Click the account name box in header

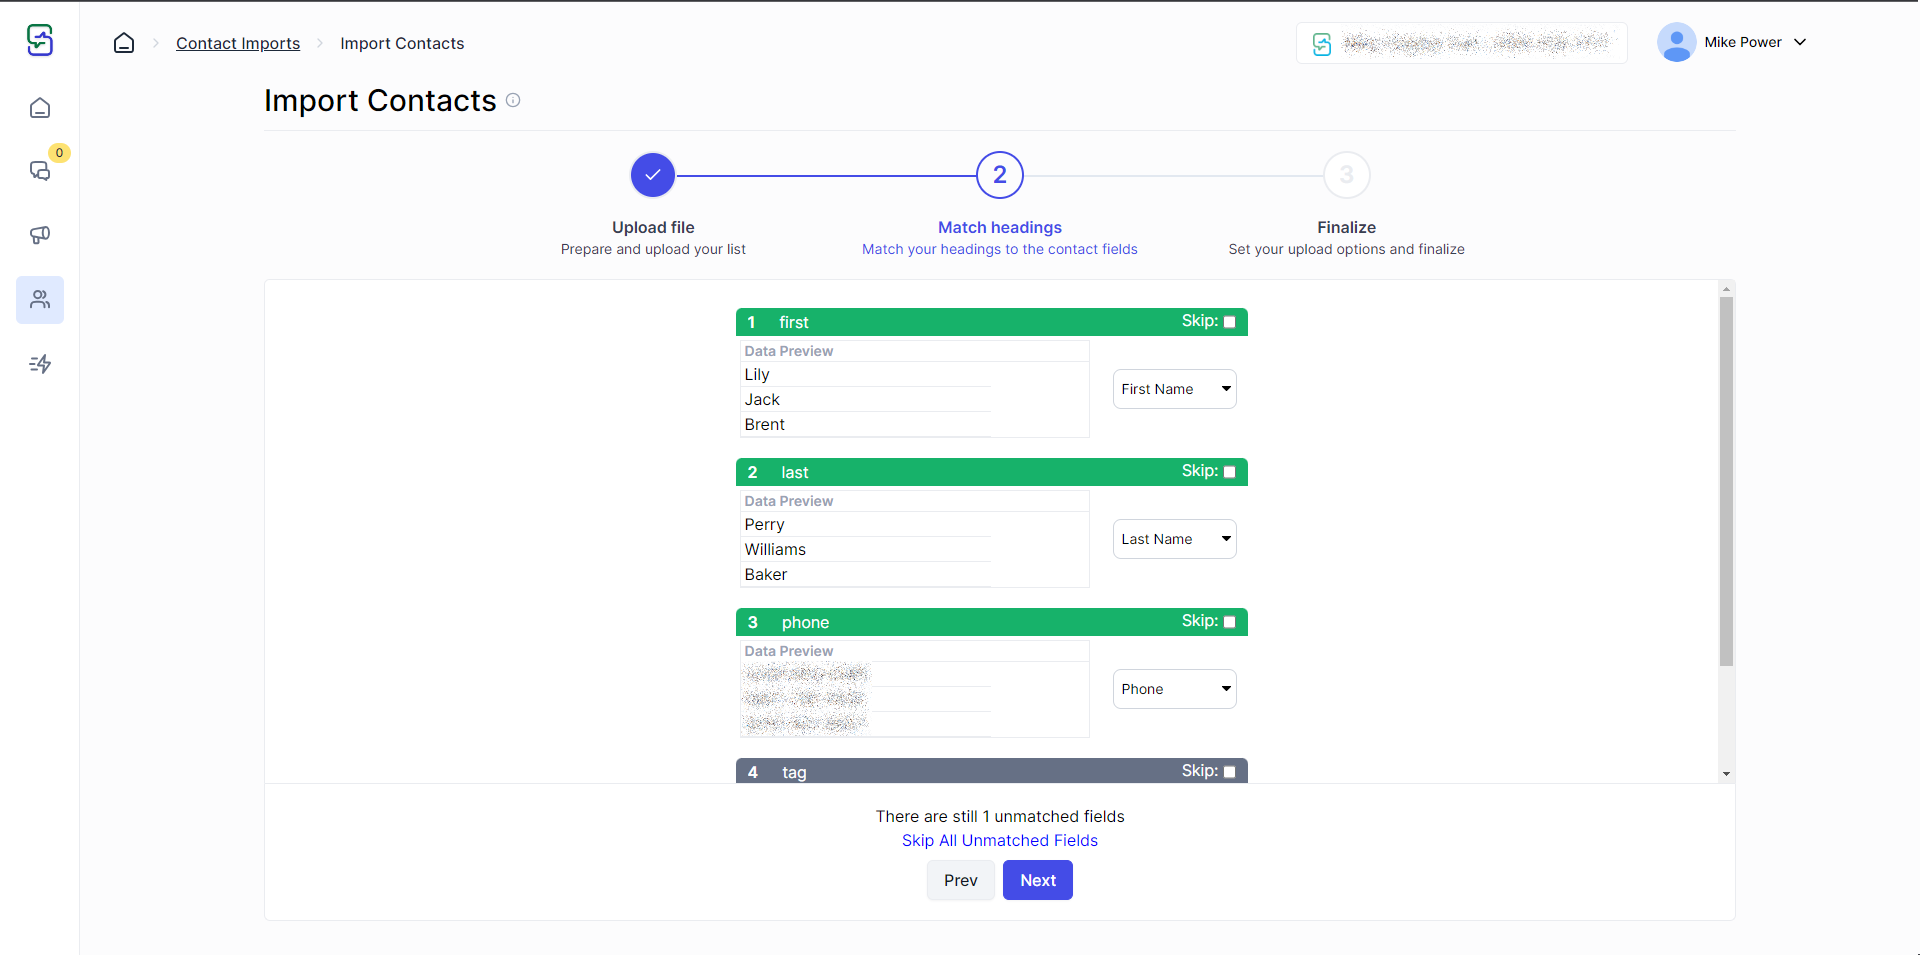click(x=1462, y=43)
